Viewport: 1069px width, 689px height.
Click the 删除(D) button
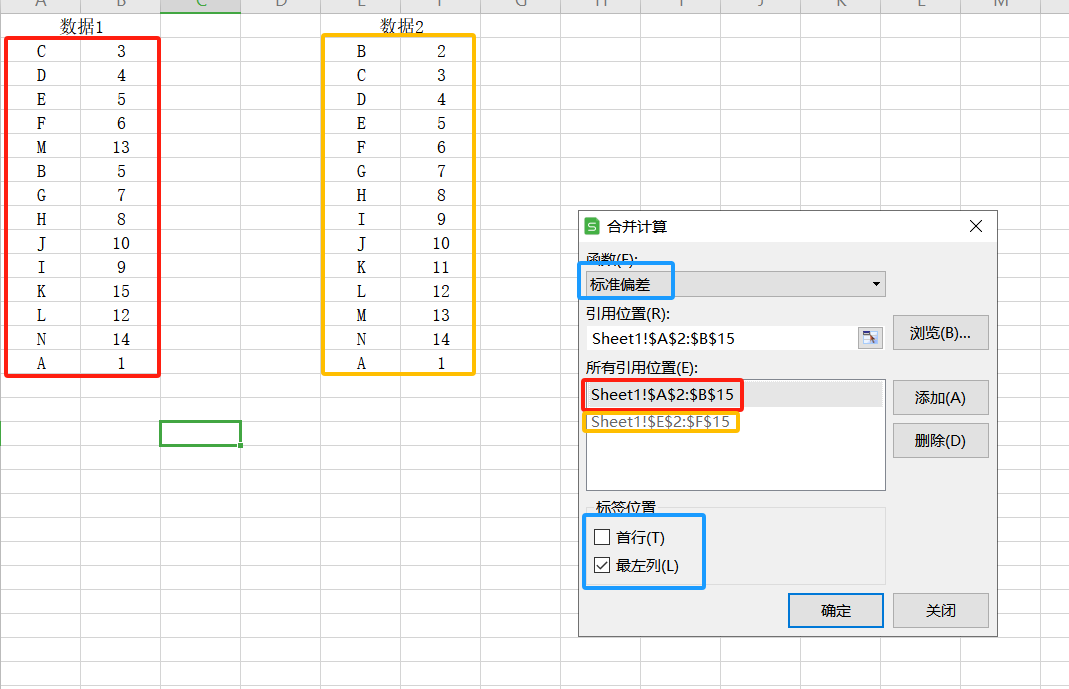tap(940, 440)
